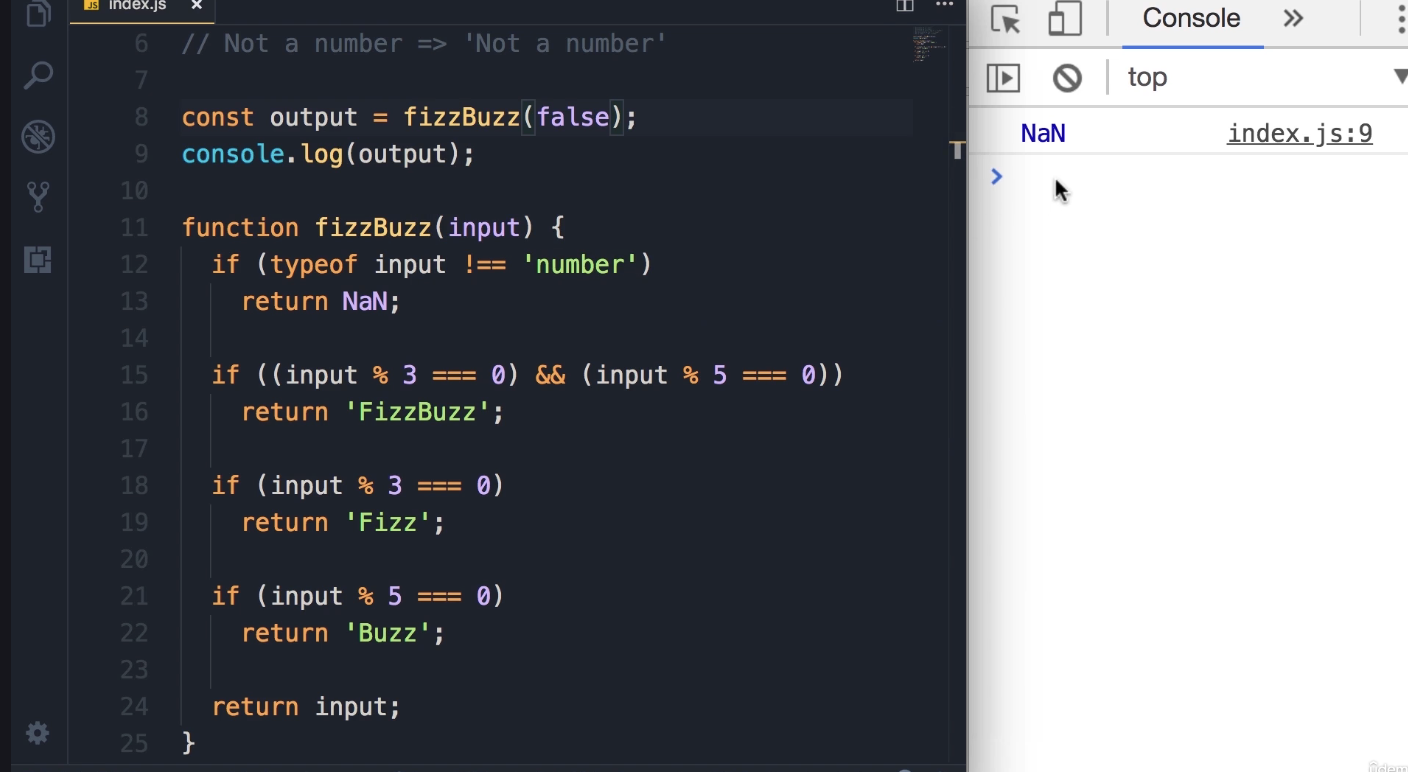The height and width of the screenshot is (772, 1408).
Task: Split the editor with the split icon
Action: 904,6
